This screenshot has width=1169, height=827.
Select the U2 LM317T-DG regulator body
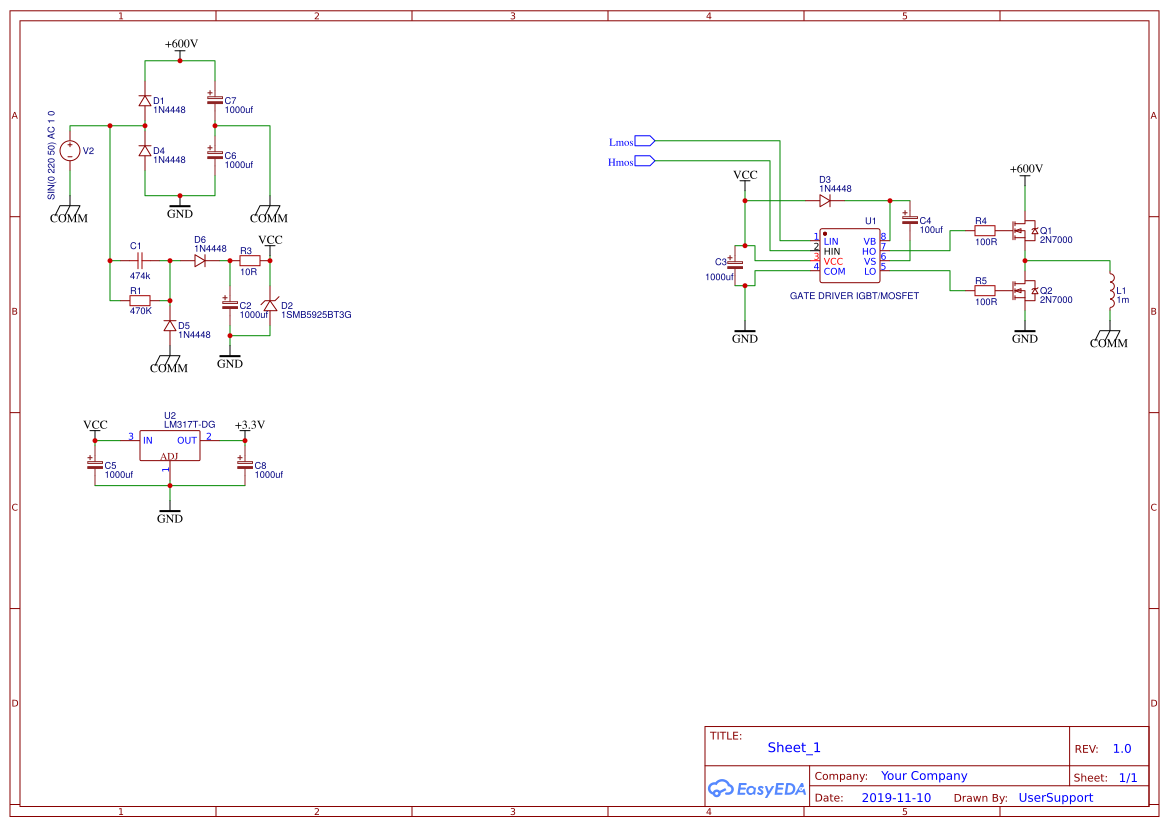coord(169,446)
